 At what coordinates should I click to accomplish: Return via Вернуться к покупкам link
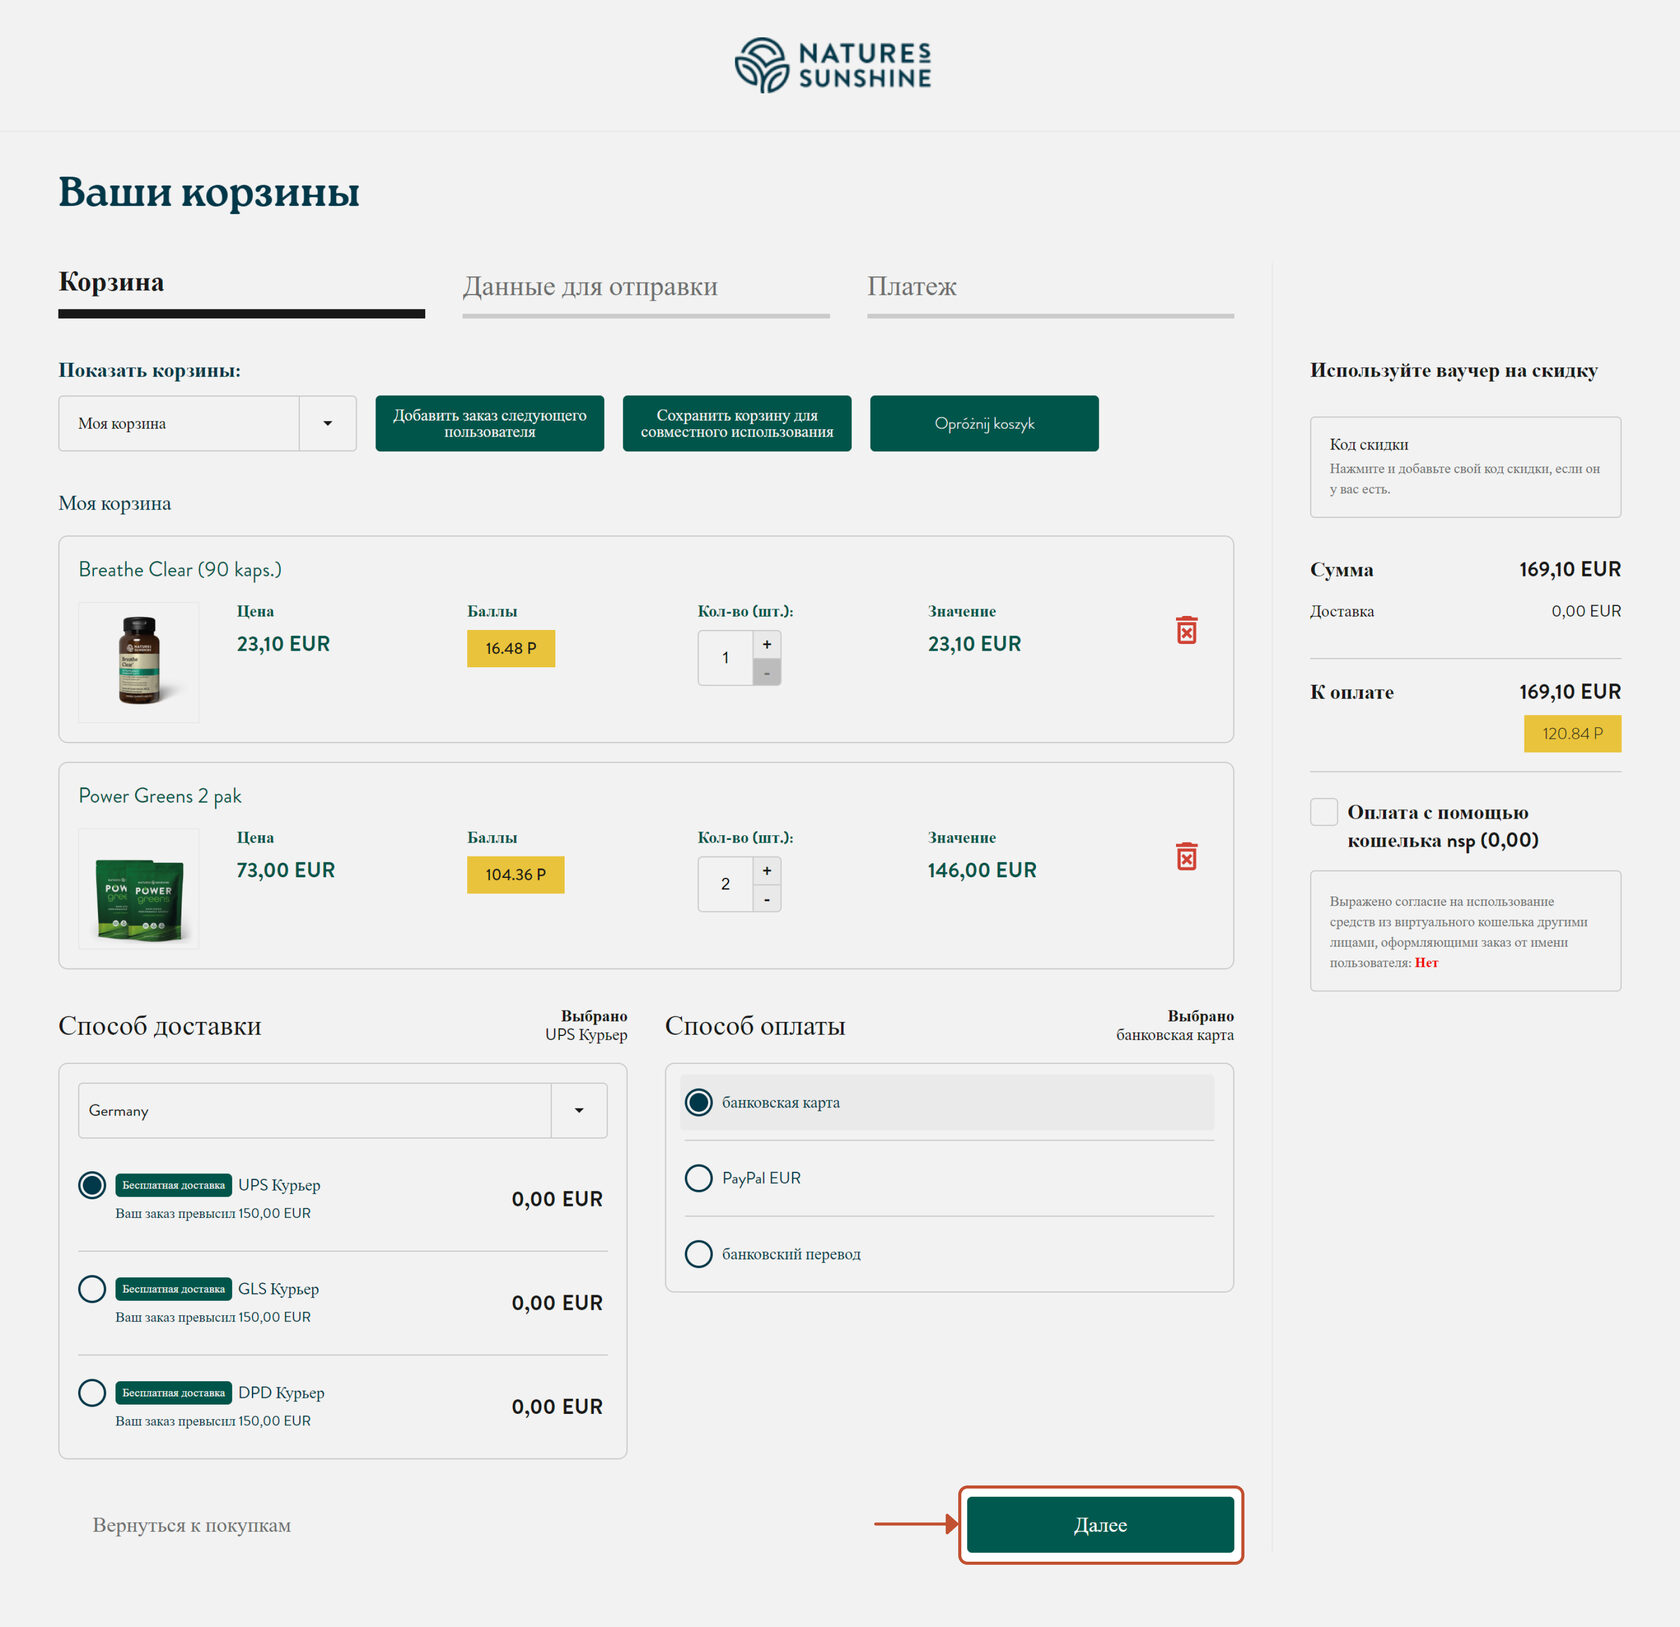(192, 1525)
